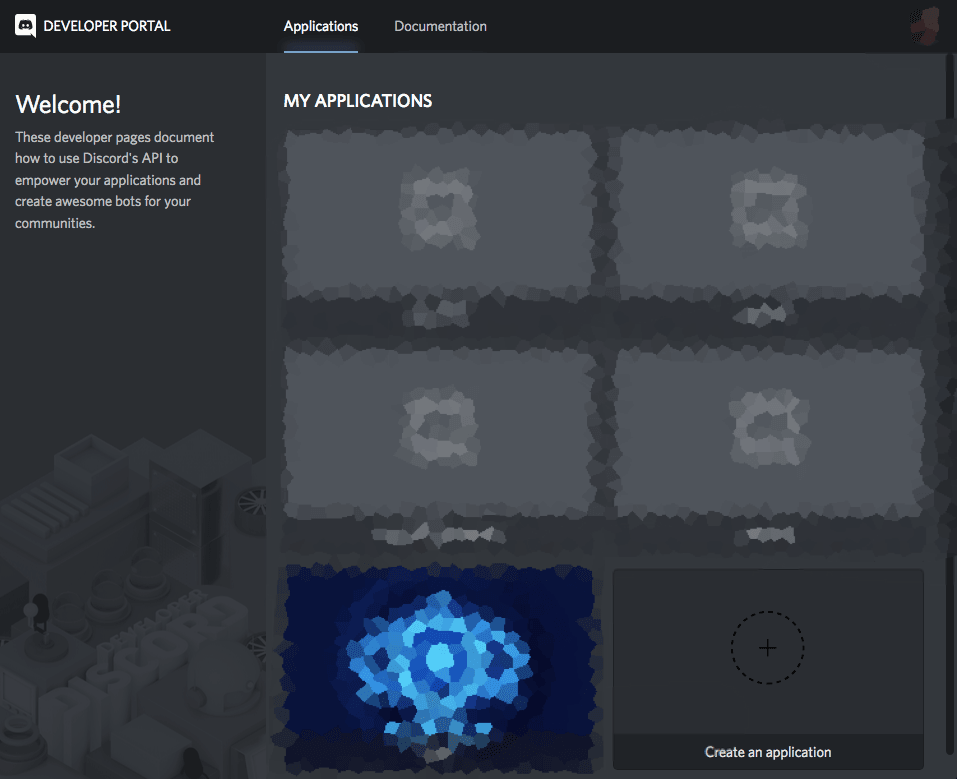957x779 pixels.
Task: Click the dashed plus circle icon
Action: 767,648
